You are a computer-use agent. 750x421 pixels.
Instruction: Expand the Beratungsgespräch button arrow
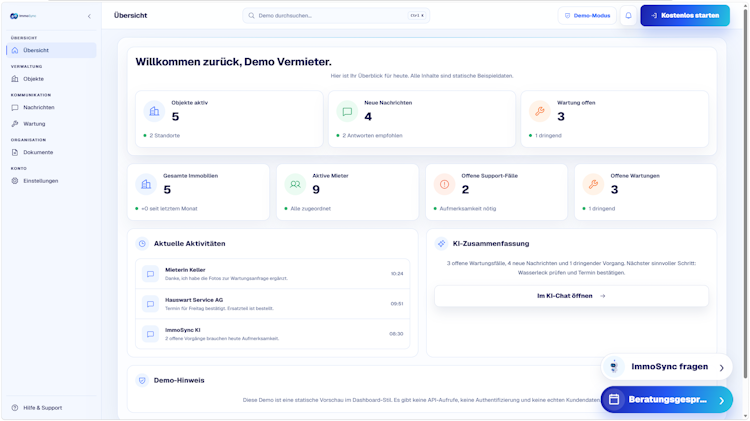[721, 400]
